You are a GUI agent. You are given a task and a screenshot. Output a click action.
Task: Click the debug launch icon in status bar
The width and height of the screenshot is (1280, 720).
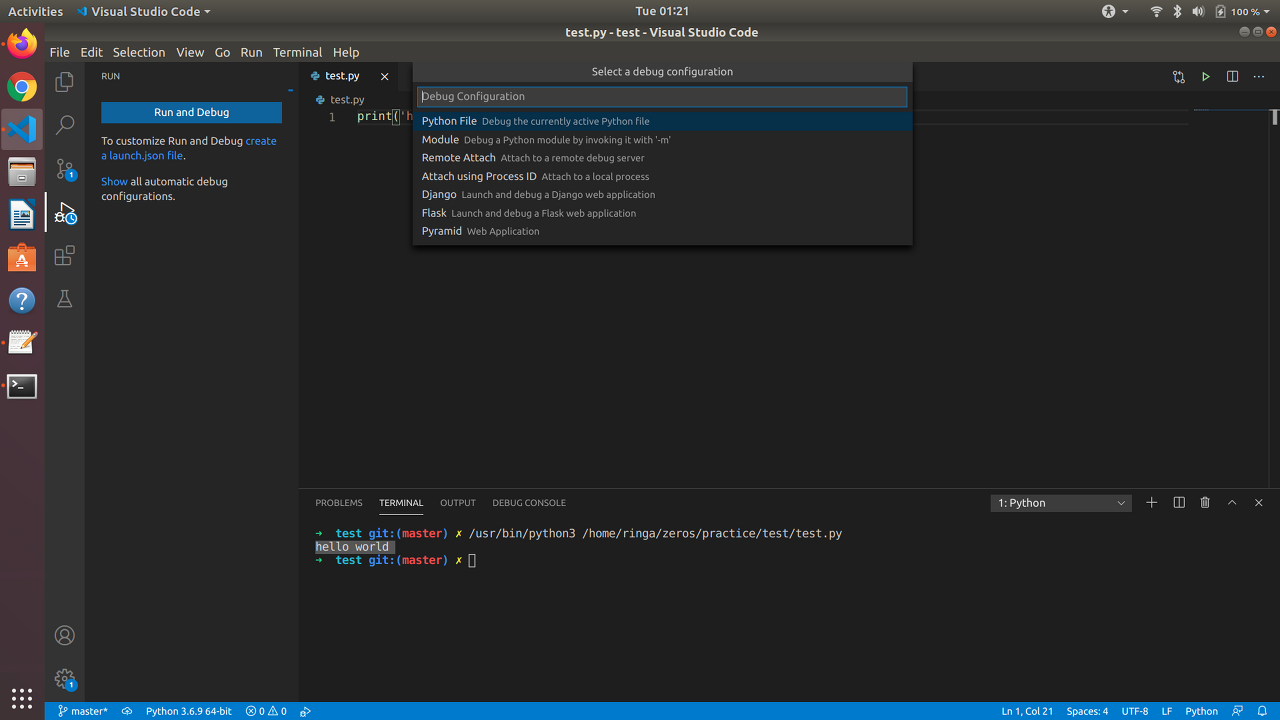pos(306,711)
